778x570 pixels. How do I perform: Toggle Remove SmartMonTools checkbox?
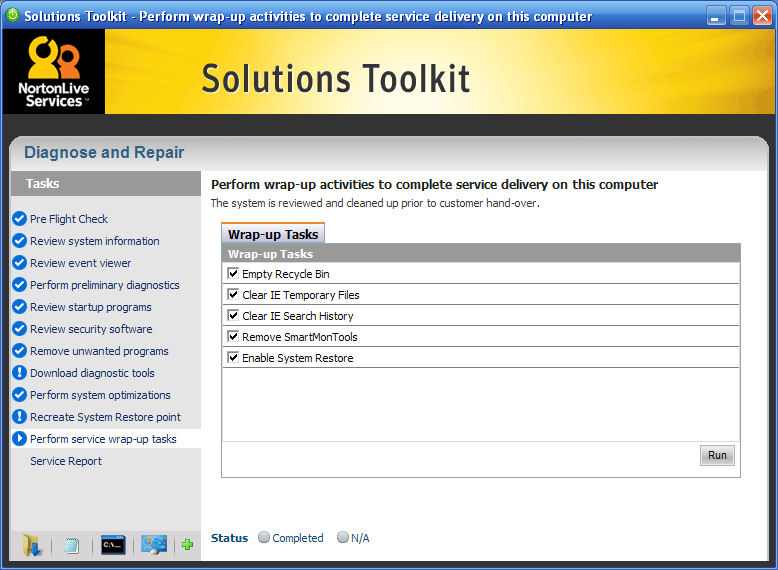click(x=233, y=336)
